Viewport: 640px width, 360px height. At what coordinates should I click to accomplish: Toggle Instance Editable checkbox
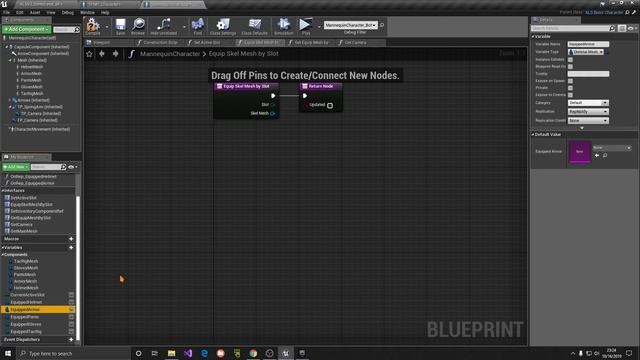point(570,60)
